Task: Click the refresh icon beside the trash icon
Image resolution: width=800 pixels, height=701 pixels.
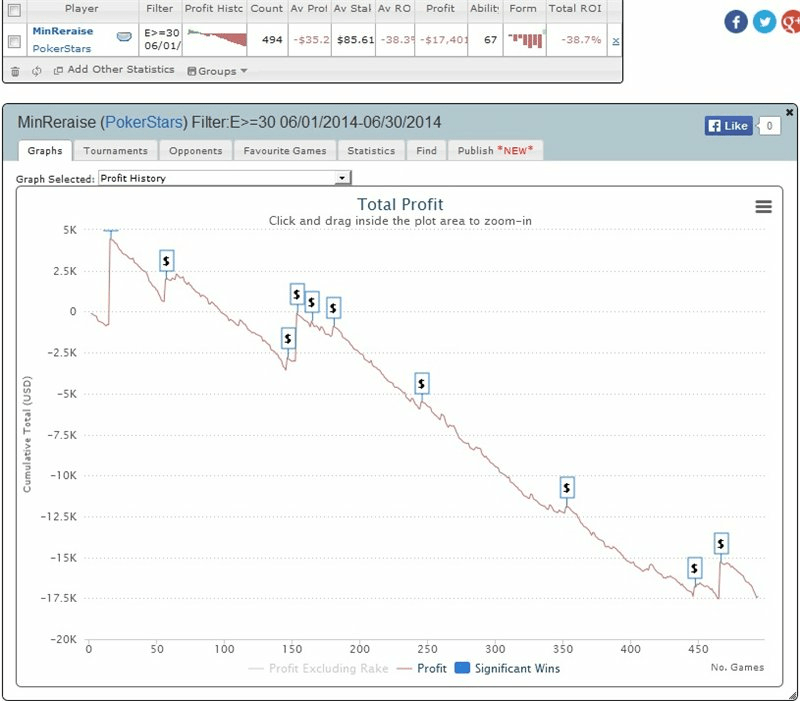Action: (x=36, y=71)
